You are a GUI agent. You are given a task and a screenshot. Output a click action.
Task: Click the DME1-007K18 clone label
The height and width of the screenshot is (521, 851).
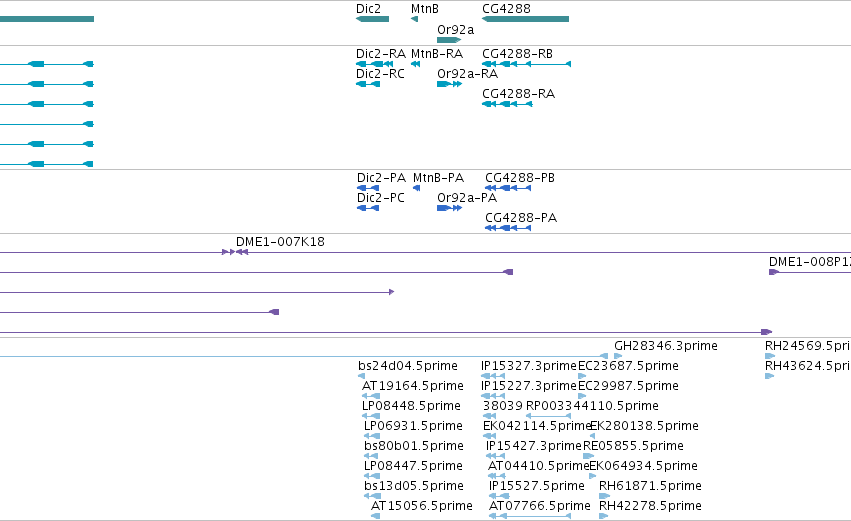pos(280,242)
